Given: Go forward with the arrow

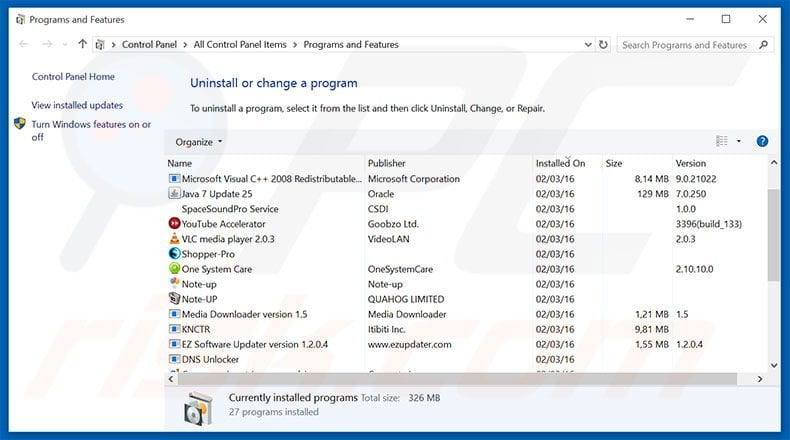Looking at the screenshot, I should 47,44.
